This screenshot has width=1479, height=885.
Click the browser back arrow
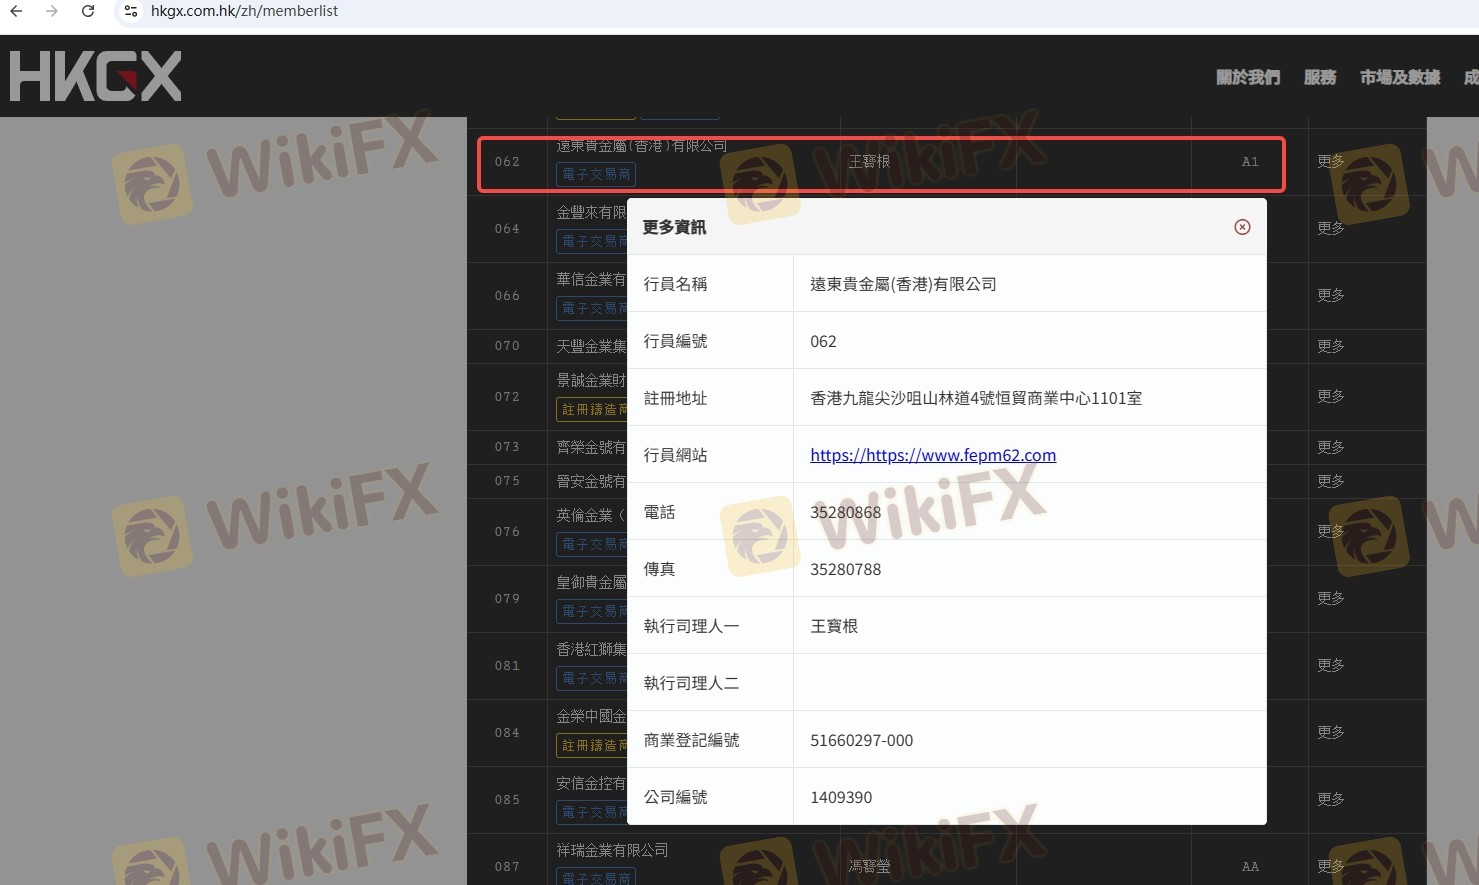[16, 11]
